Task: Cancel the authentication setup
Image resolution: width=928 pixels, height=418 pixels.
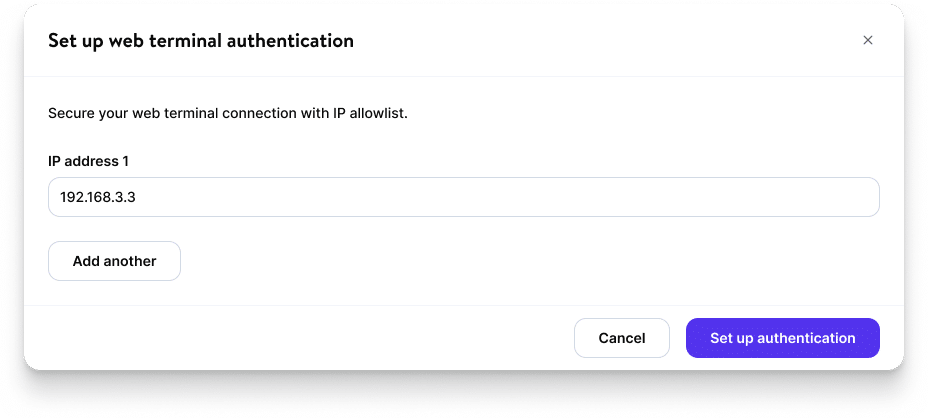Action: pos(621,338)
